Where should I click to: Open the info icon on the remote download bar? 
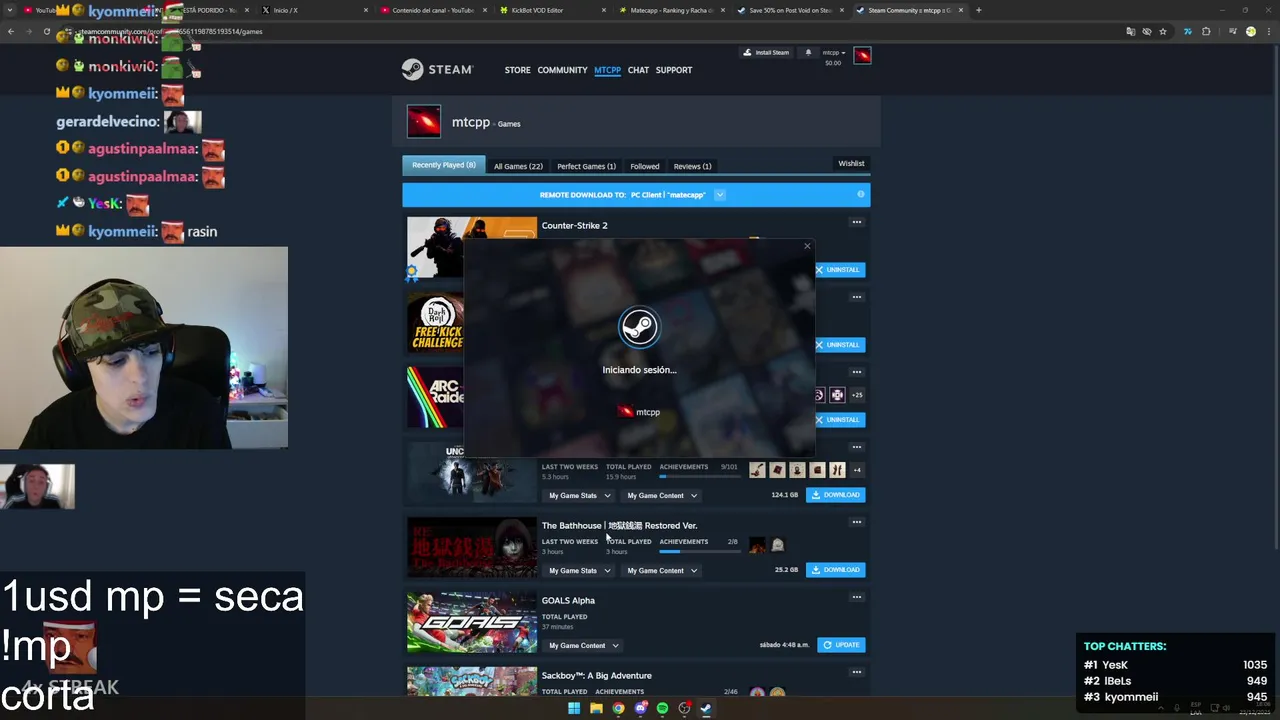click(860, 194)
